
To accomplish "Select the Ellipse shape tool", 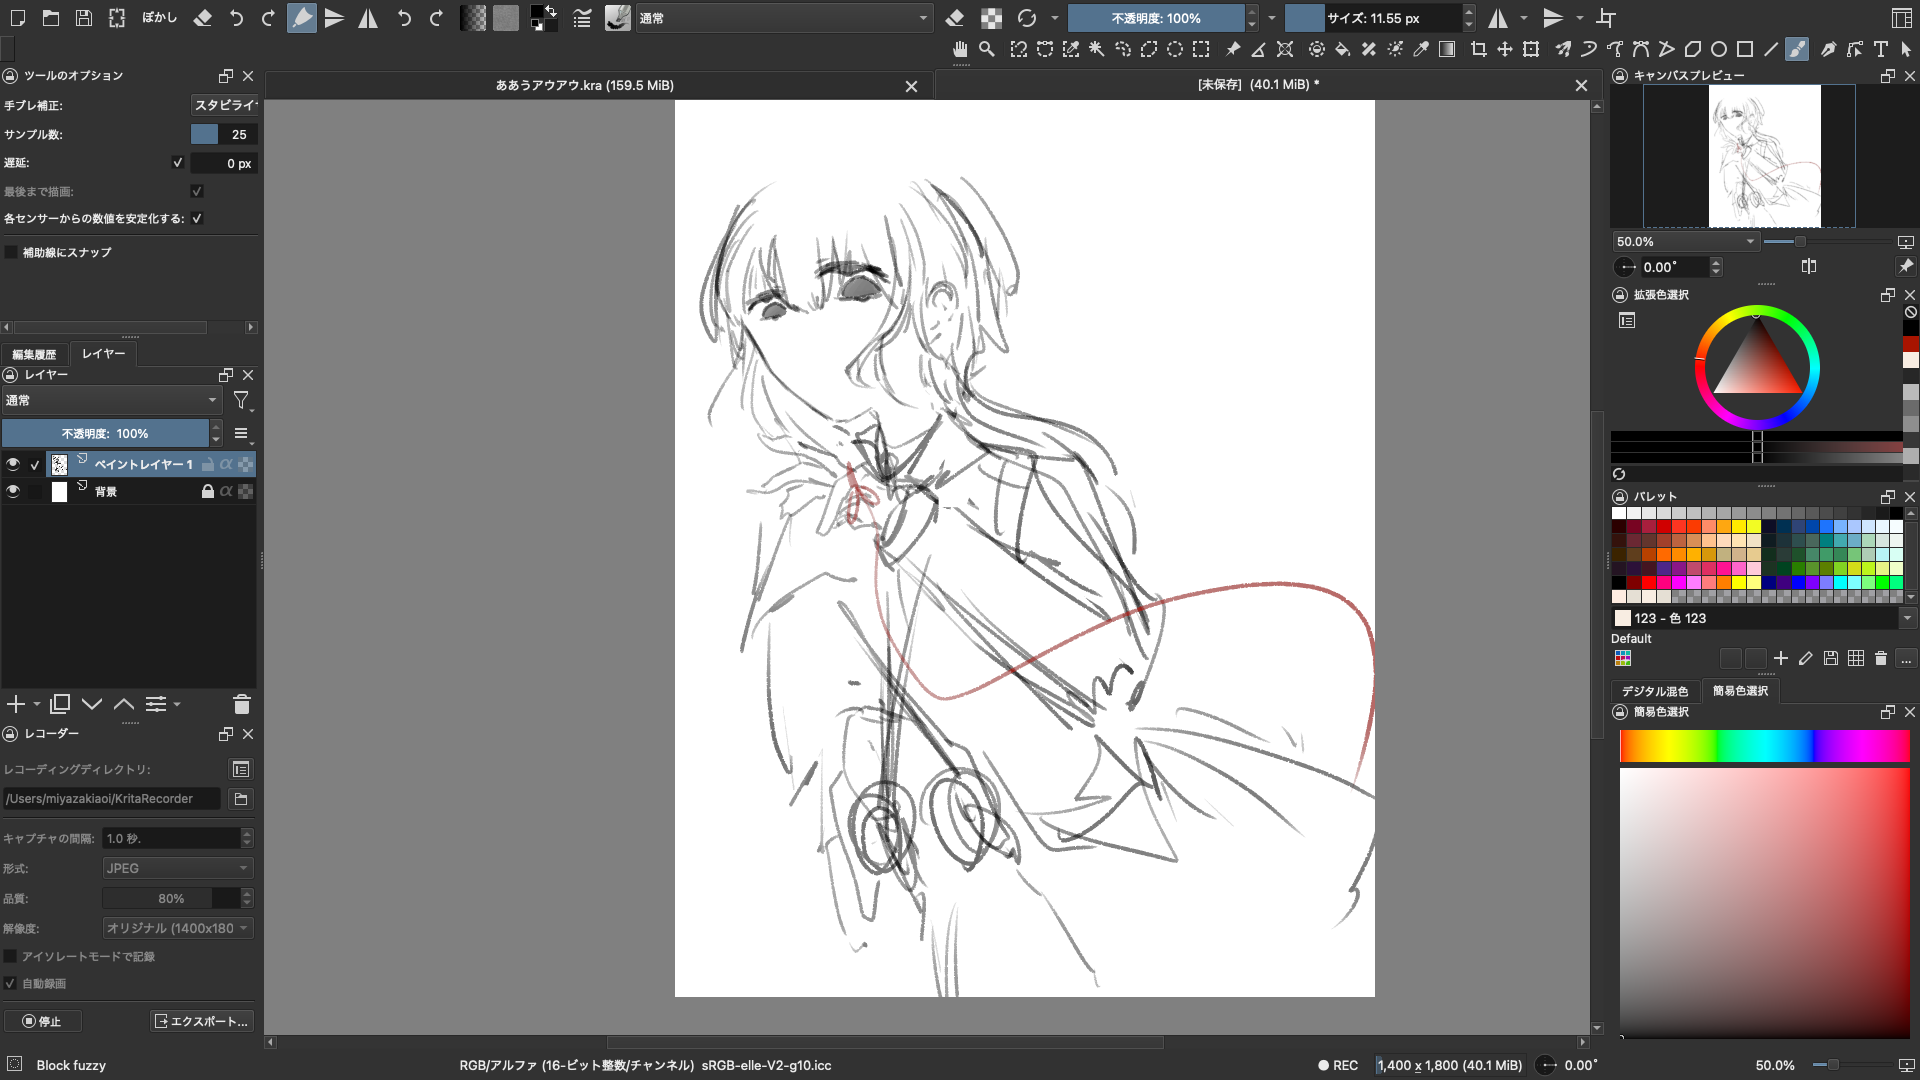I will click(1719, 49).
